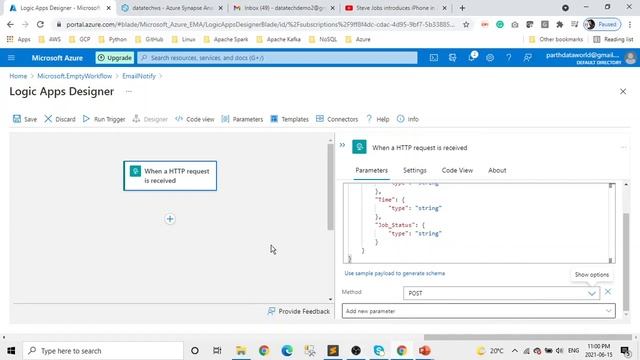This screenshot has height=360, width=640.
Task: Click Upgrade button in Azure header
Action: (115, 58)
